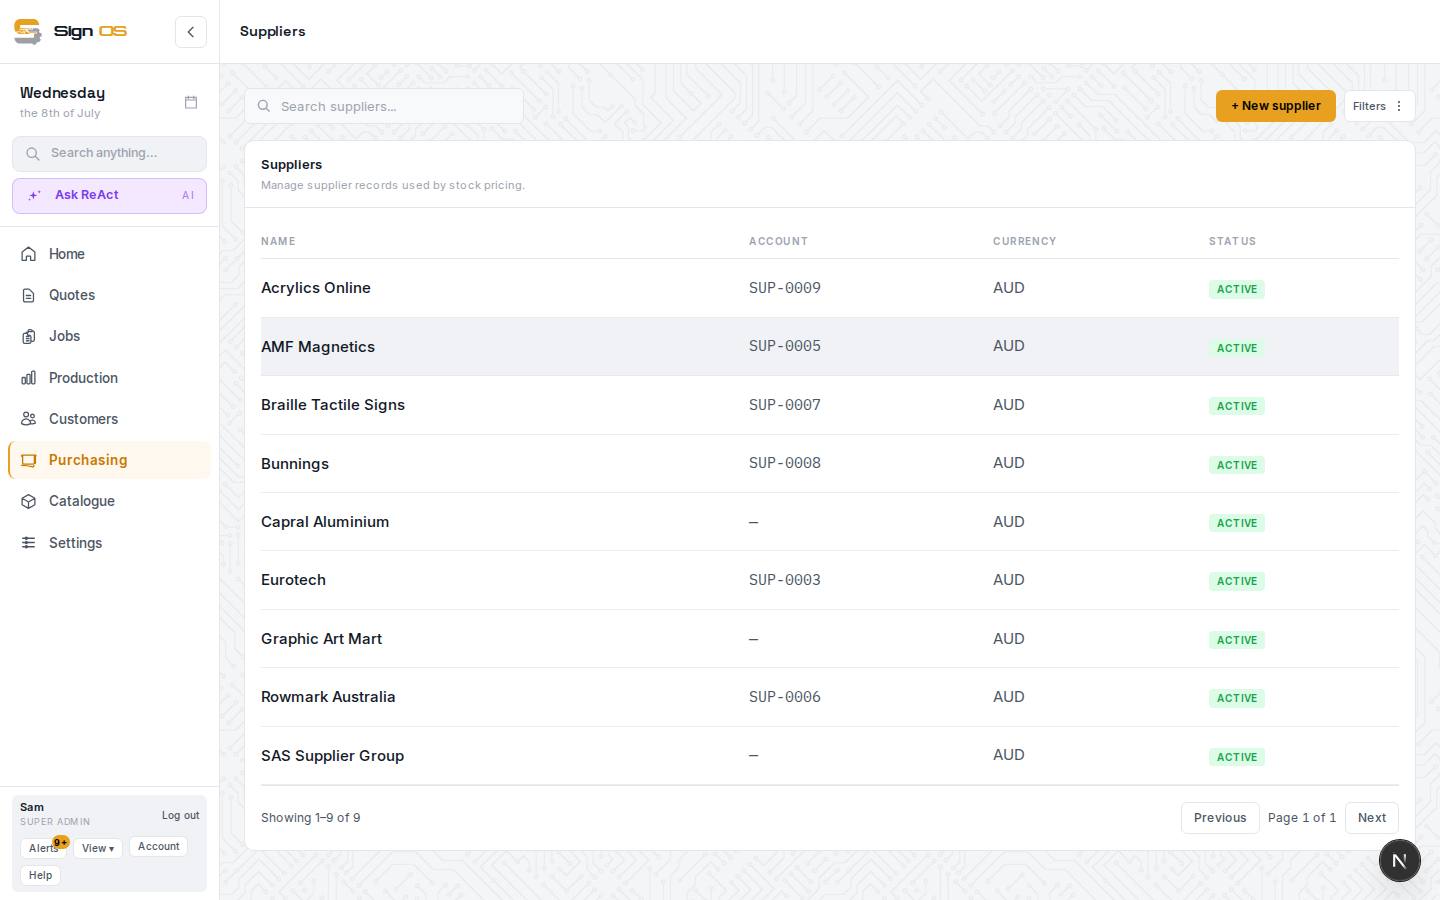The image size is (1440, 900).
Task: Click account number SUP-0007
Action: (x=785, y=405)
